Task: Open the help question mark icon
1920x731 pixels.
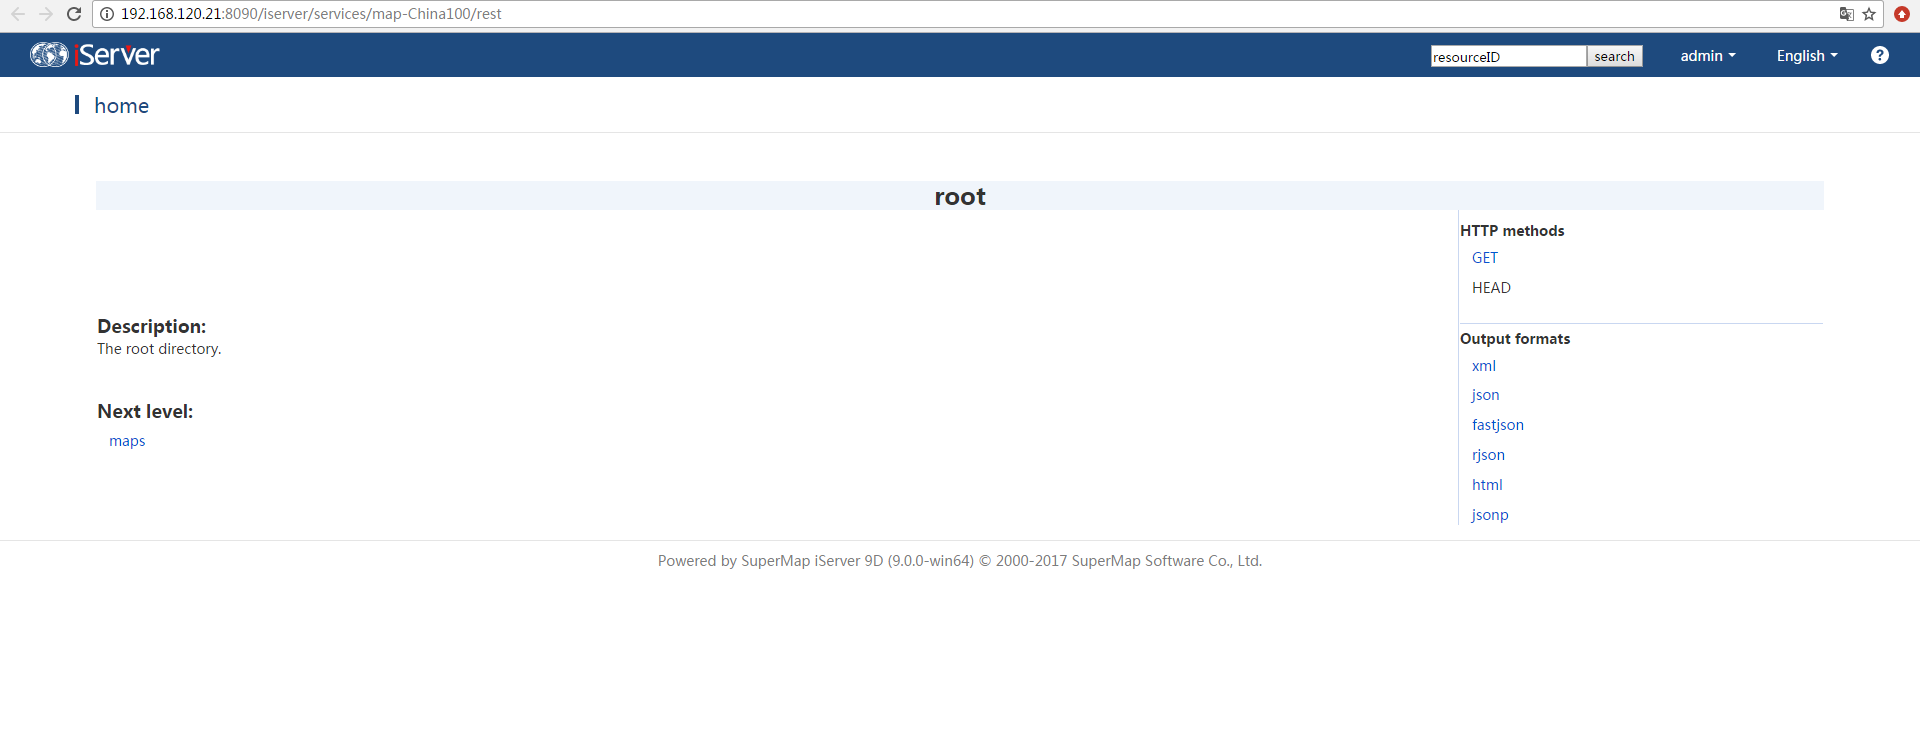Action: [x=1879, y=56]
